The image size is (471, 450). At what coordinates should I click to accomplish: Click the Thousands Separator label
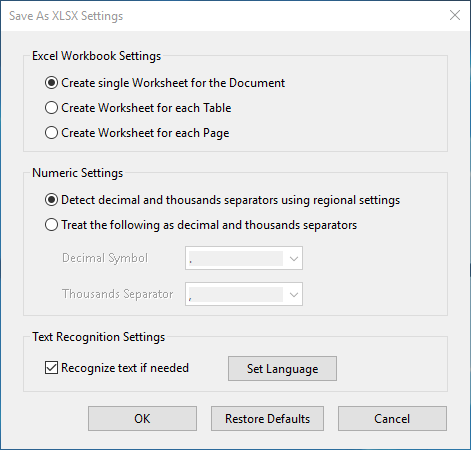point(118,294)
